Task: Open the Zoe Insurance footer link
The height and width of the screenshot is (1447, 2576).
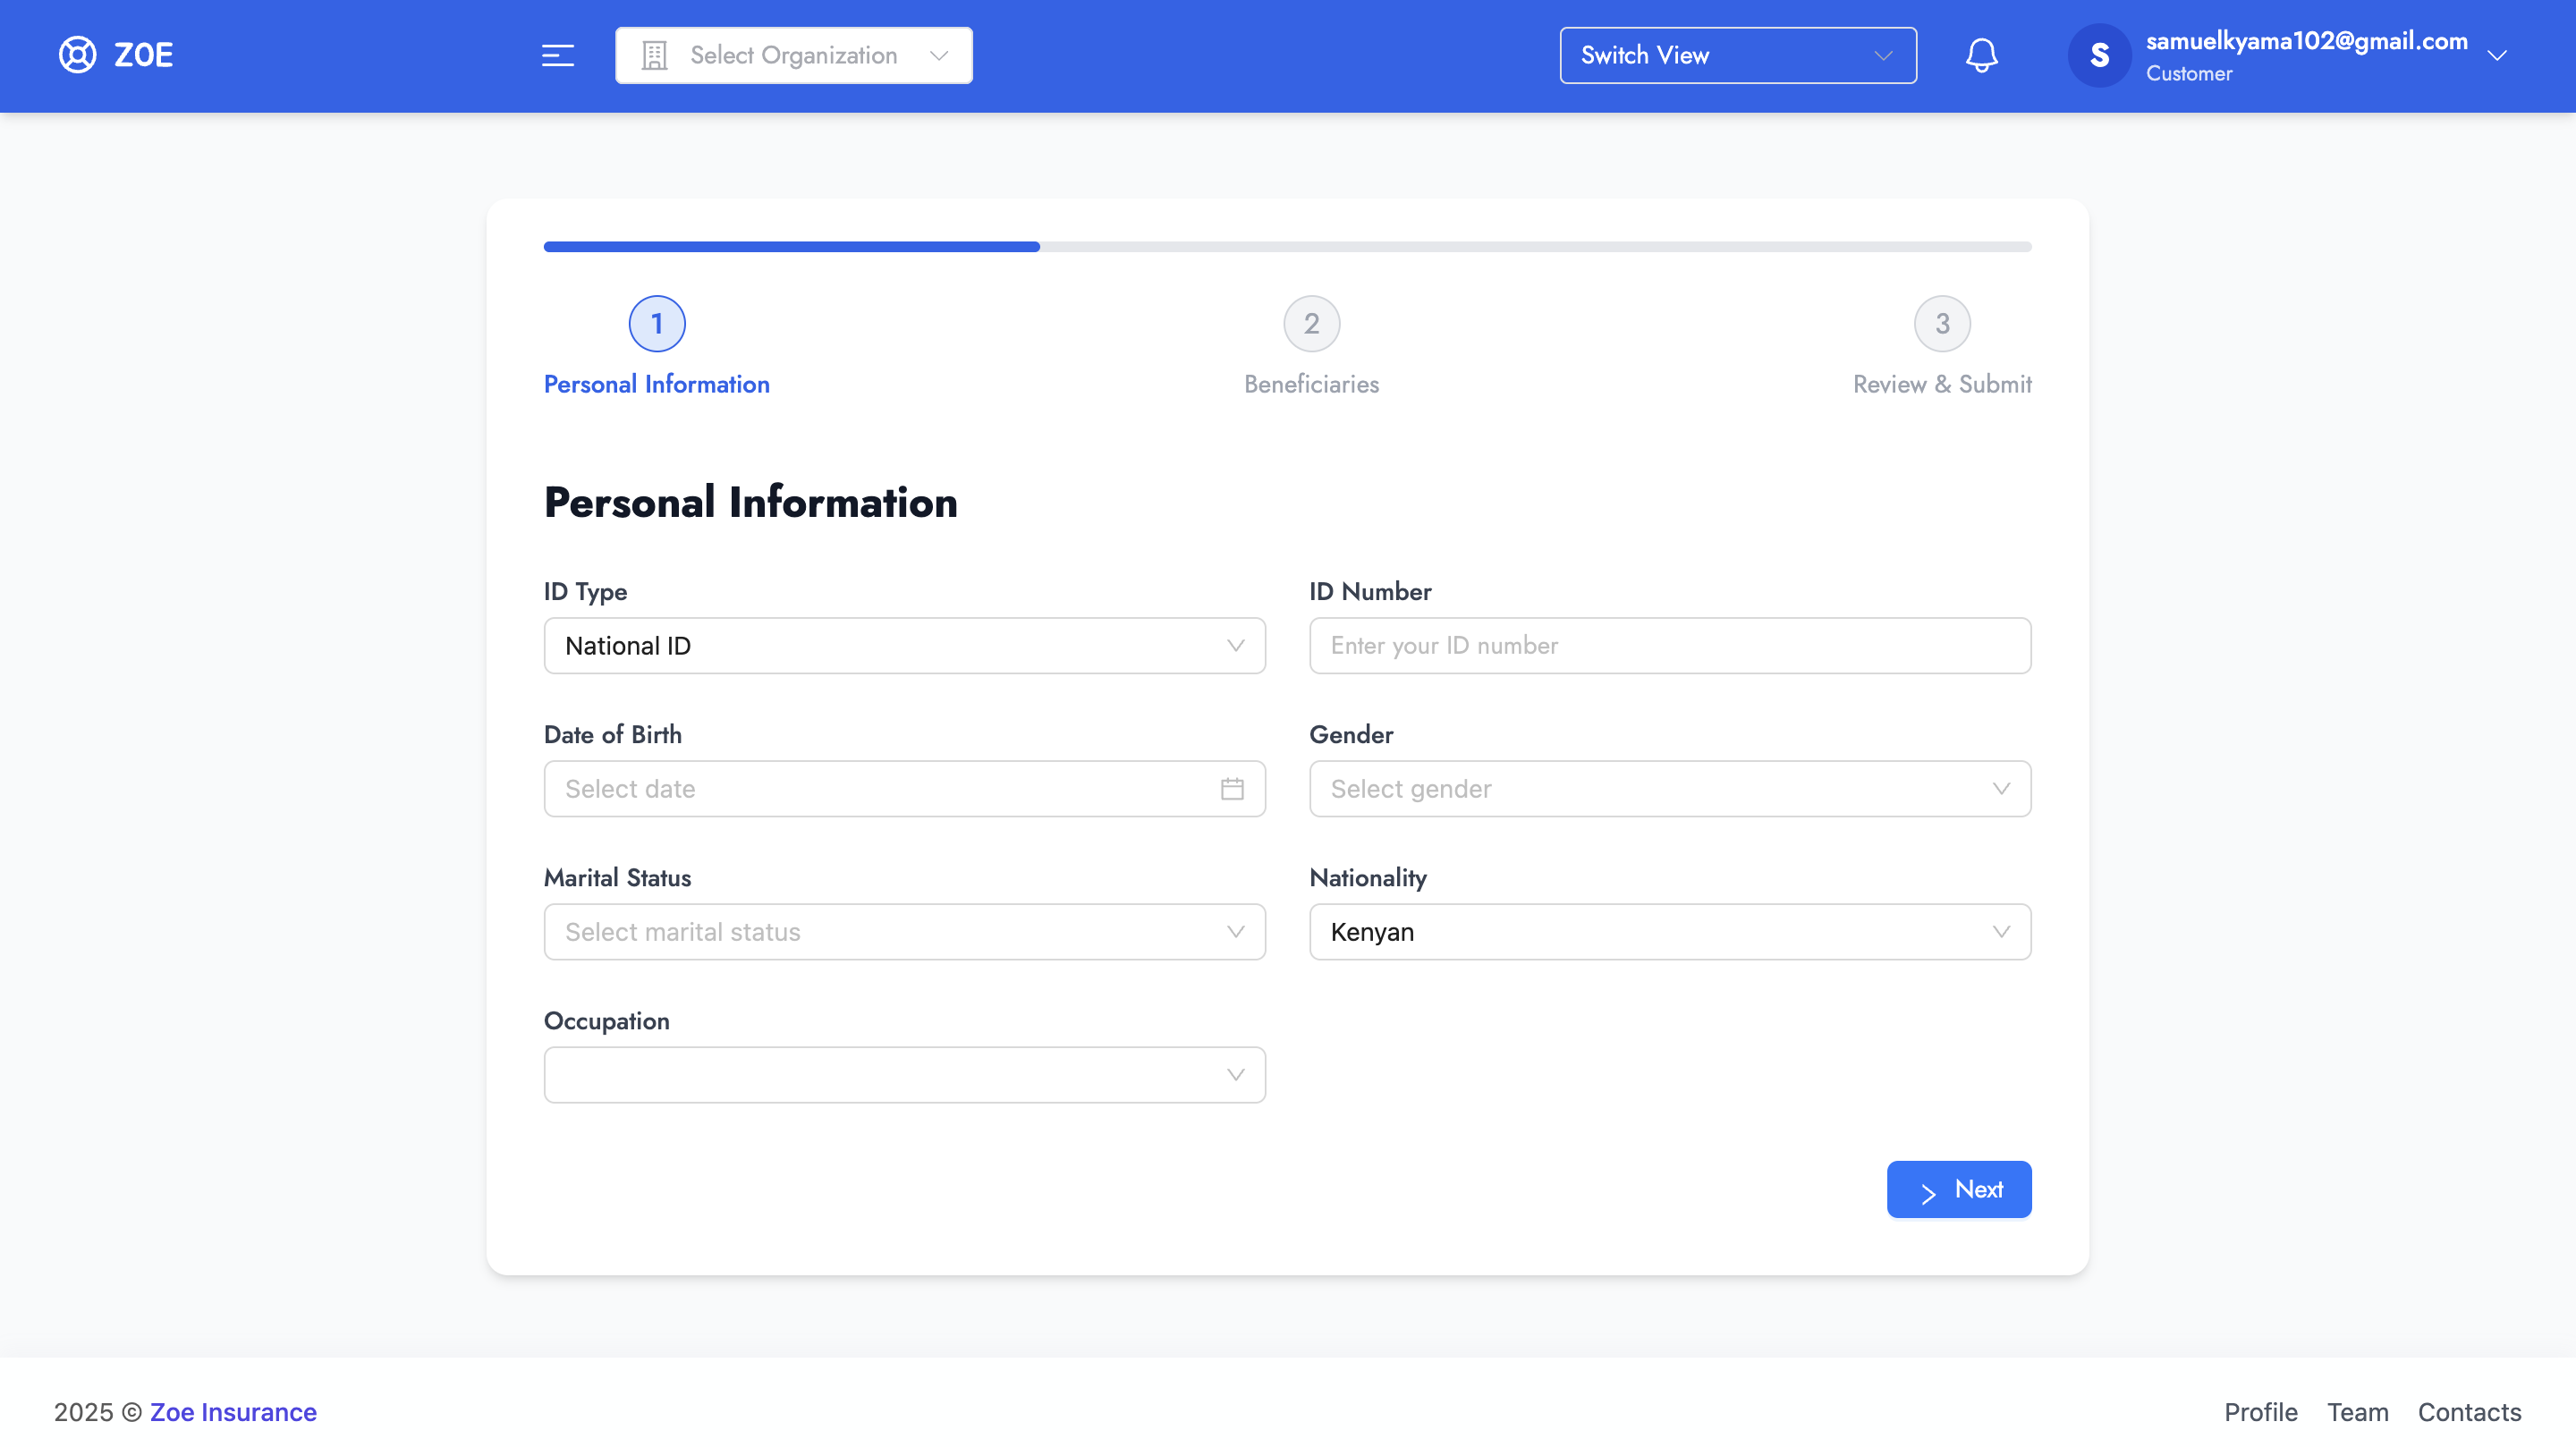Action: tap(233, 1412)
